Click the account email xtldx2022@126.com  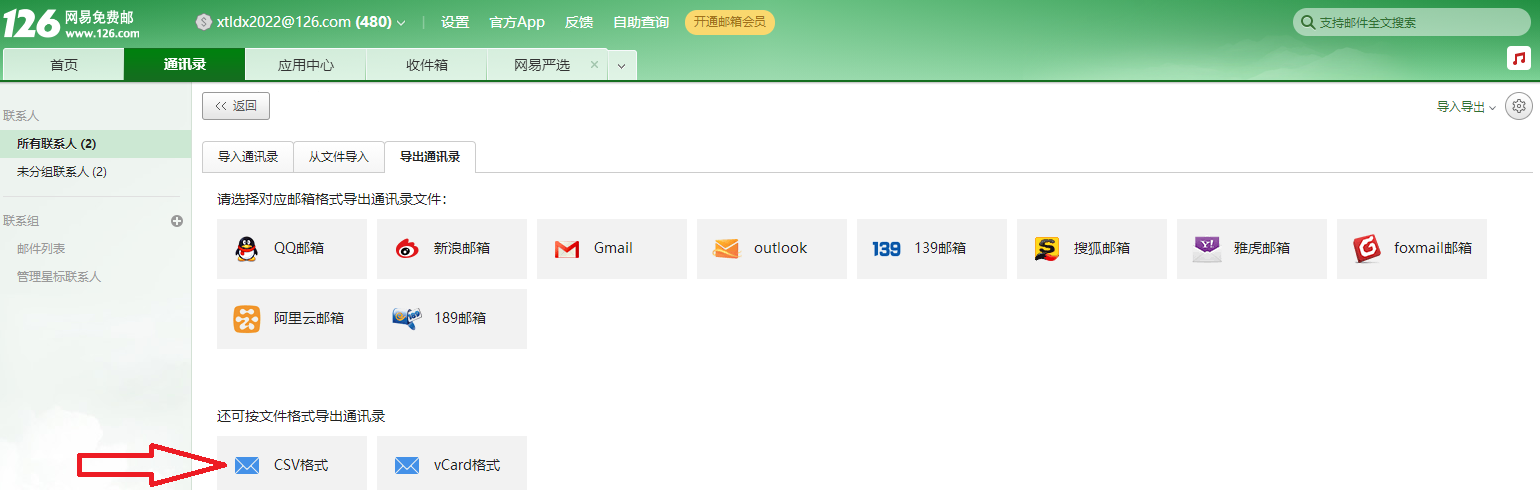(x=284, y=22)
